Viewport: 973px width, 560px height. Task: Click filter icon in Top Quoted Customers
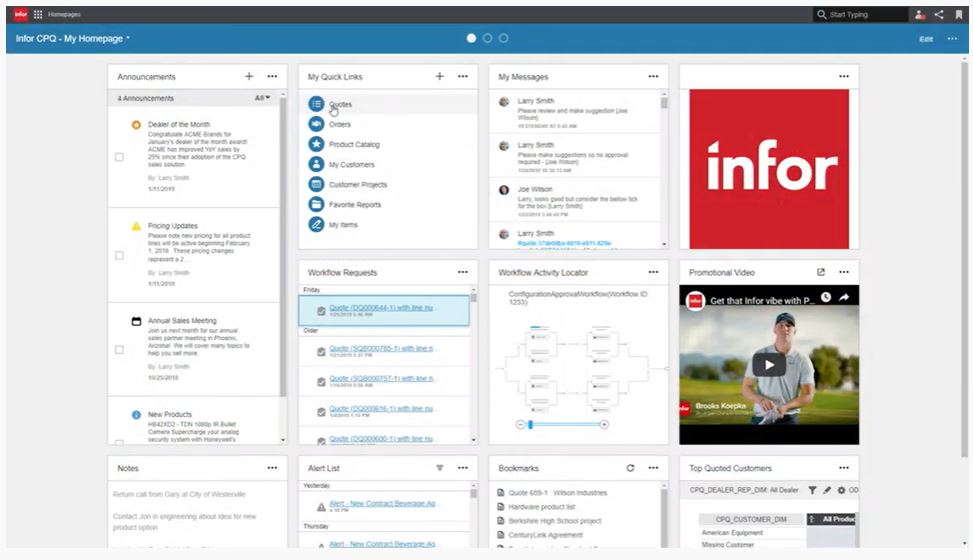point(812,490)
